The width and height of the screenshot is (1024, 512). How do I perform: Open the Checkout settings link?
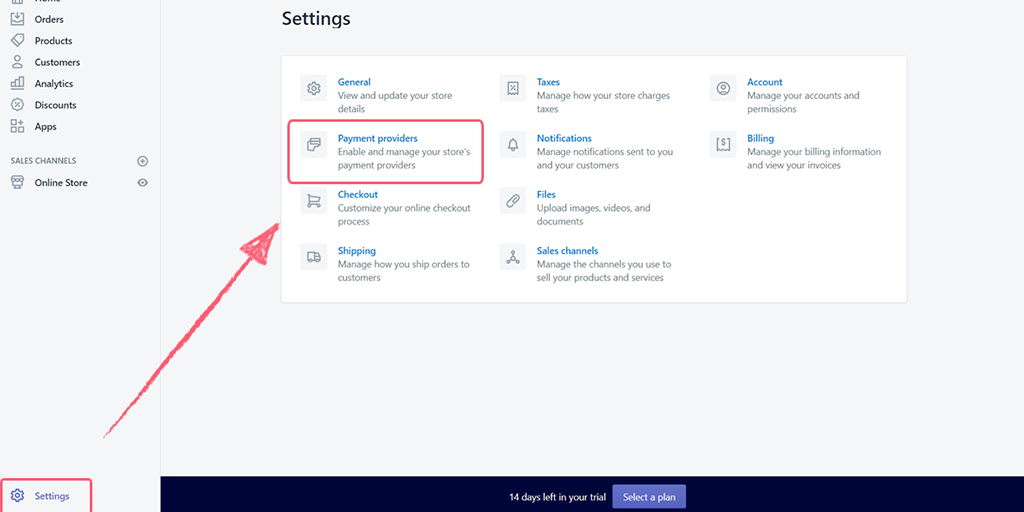(x=357, y=195)
